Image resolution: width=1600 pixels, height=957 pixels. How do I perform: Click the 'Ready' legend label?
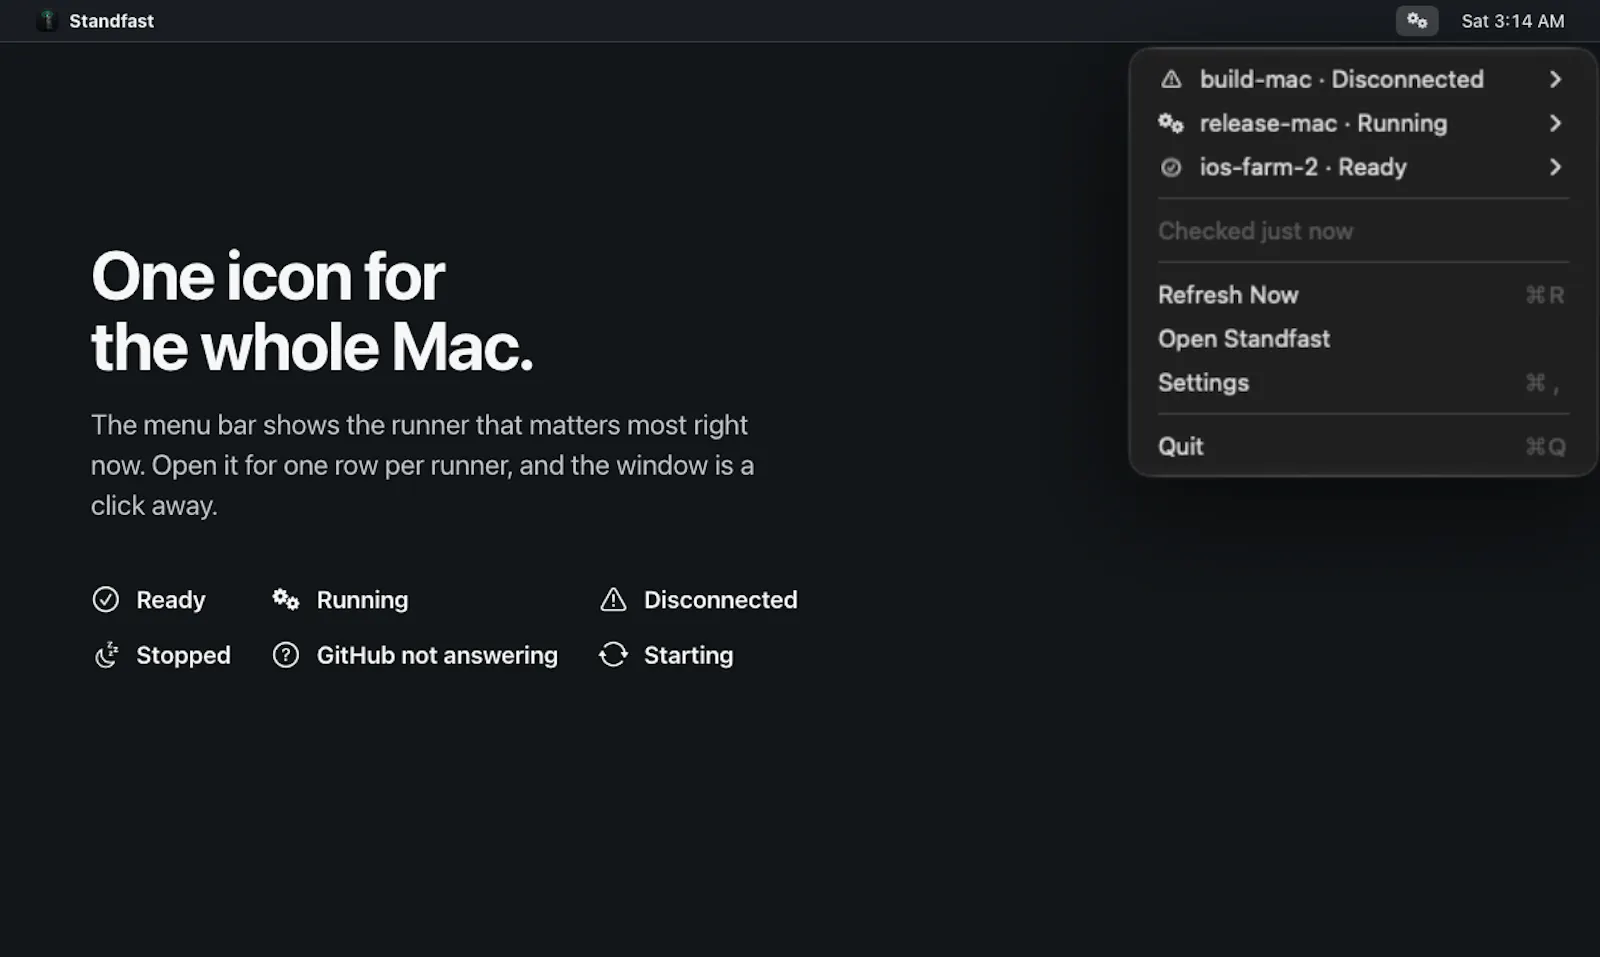pos(171,600)
